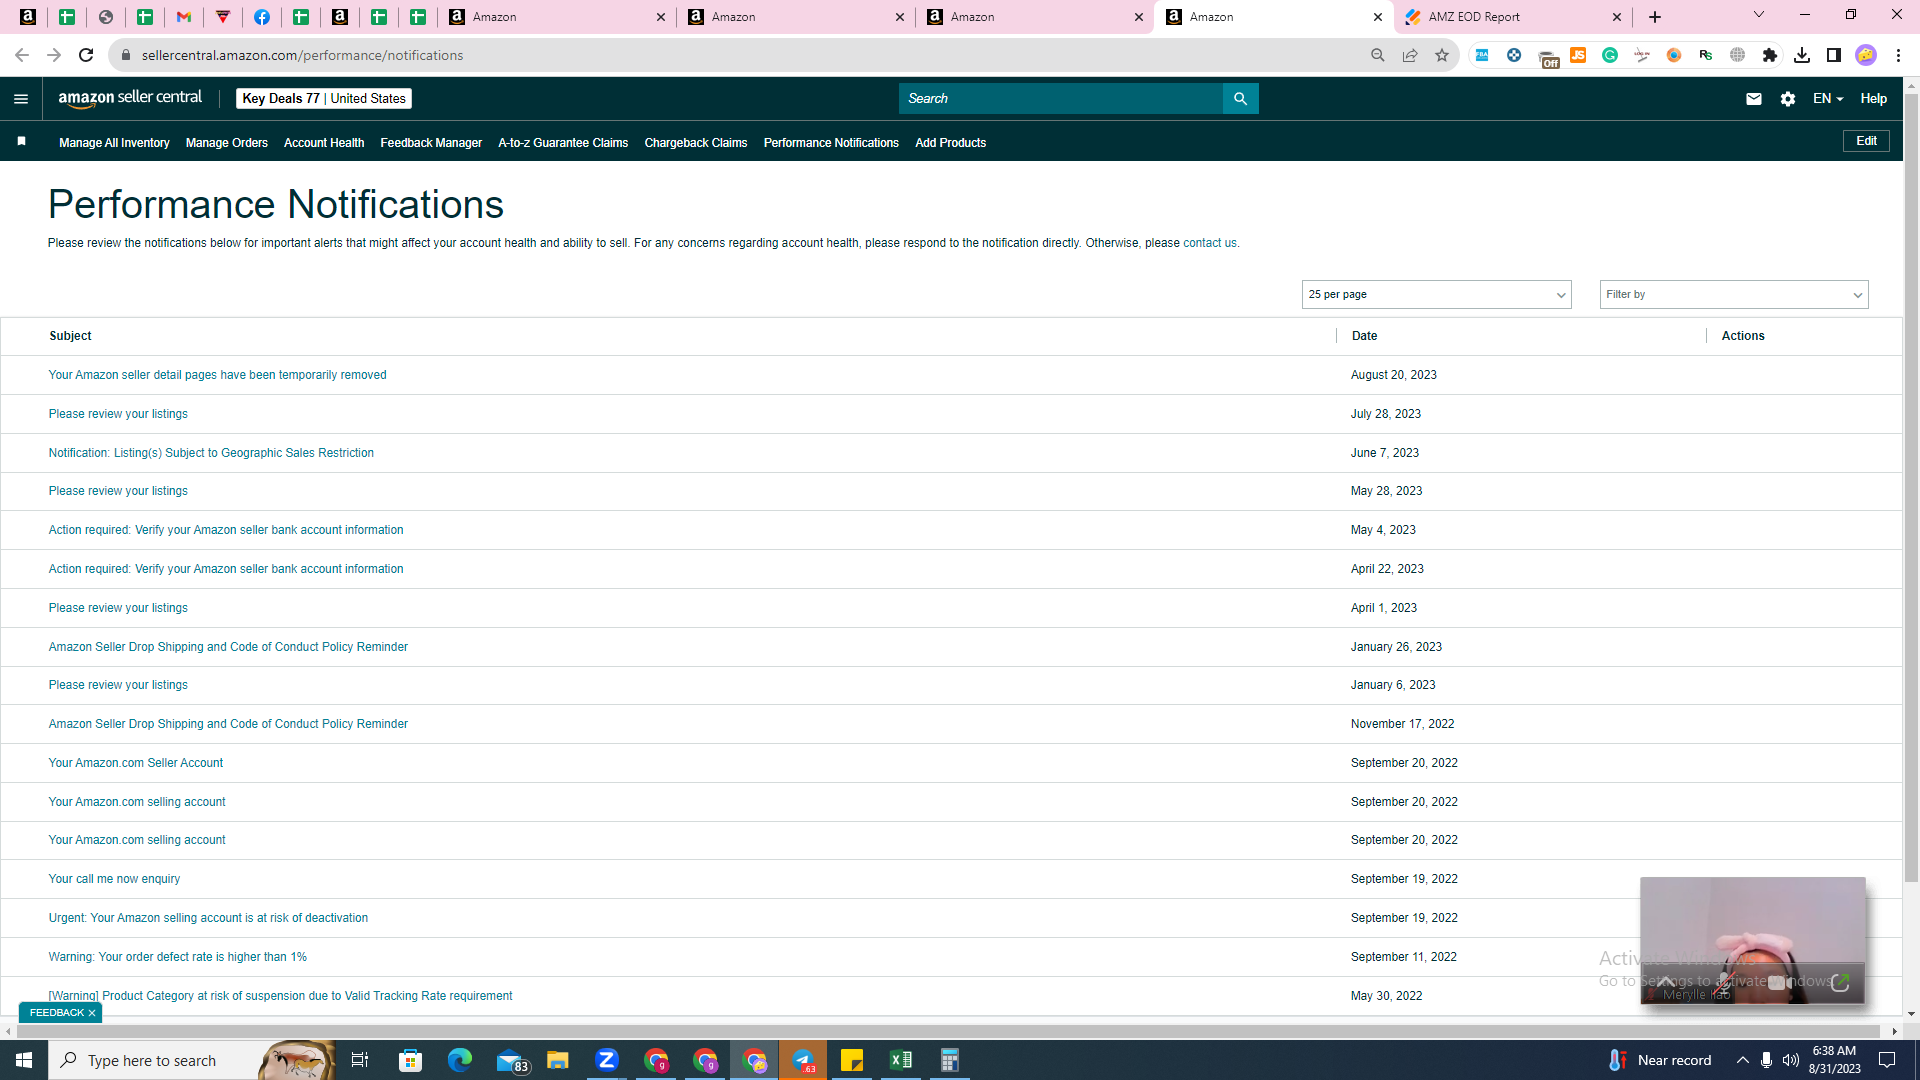Expand the EN language selector
Image resolution: width=1920 pixels, height=1080 pixels.
point(1828,99)
